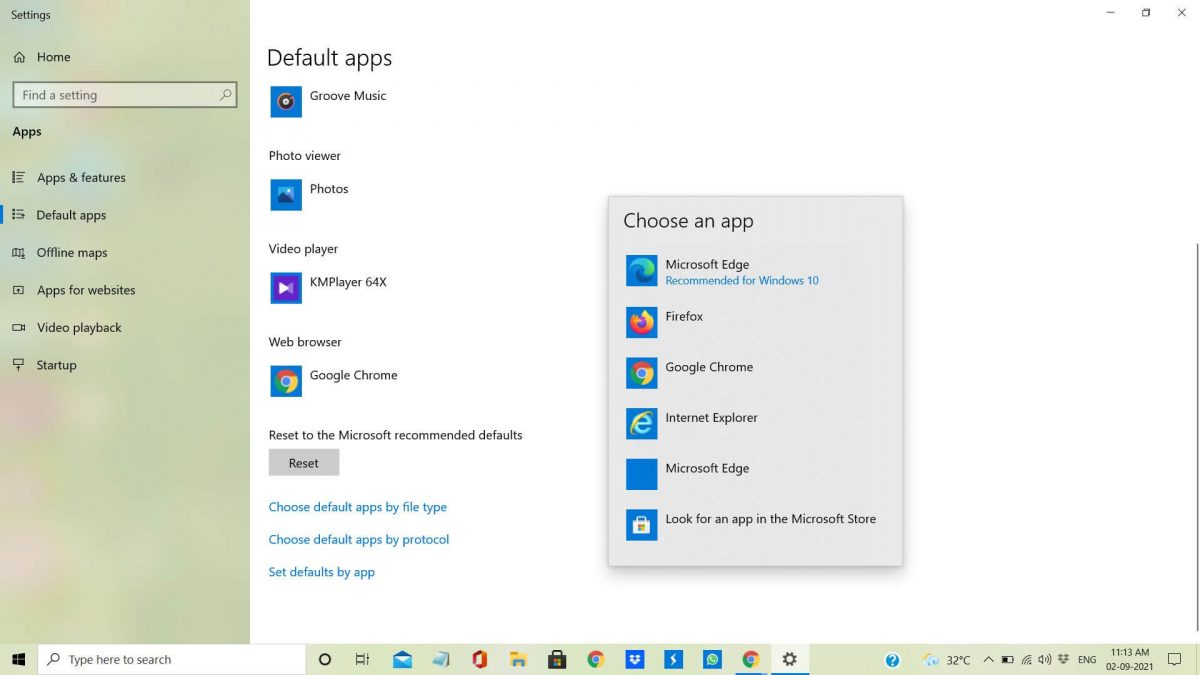This screenshot has height=675, width=1200.
Task: Navigate to Offline maps settings
Action: pyautogui.click(x=69, y=252)
